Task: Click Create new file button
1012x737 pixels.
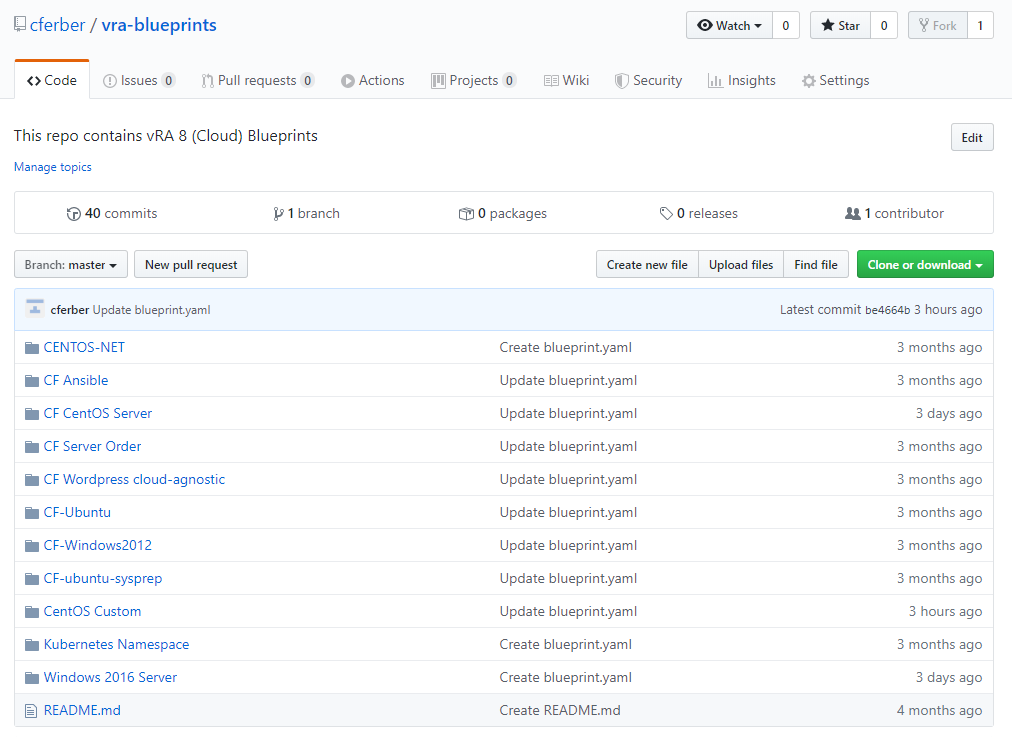Action: 647,265
